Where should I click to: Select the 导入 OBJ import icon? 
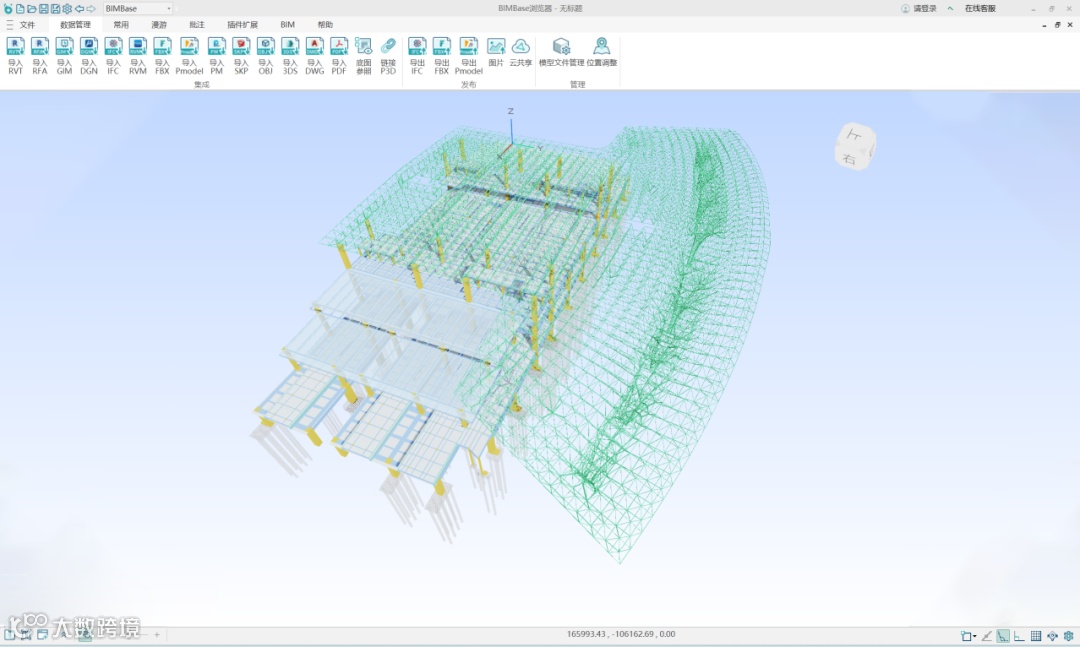tap(266, 56)
